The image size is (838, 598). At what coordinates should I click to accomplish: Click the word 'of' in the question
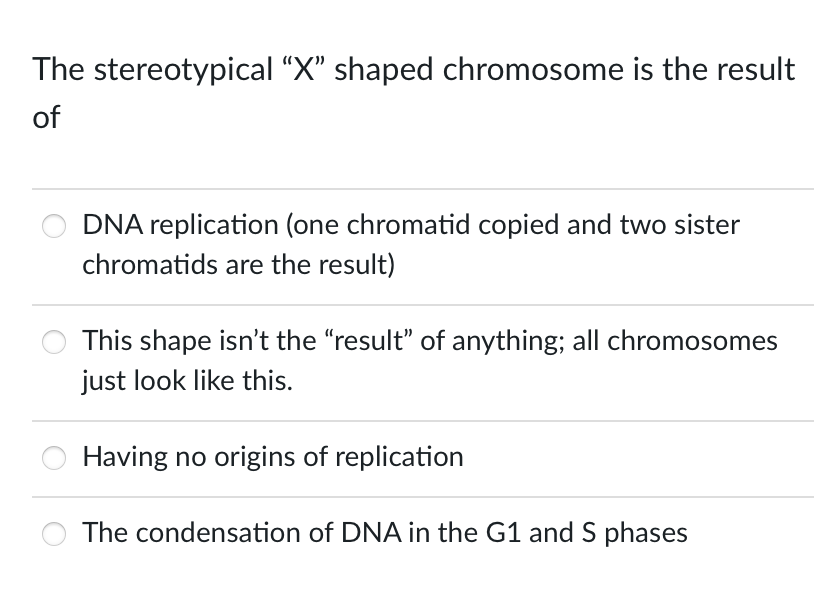pos(46,117)
